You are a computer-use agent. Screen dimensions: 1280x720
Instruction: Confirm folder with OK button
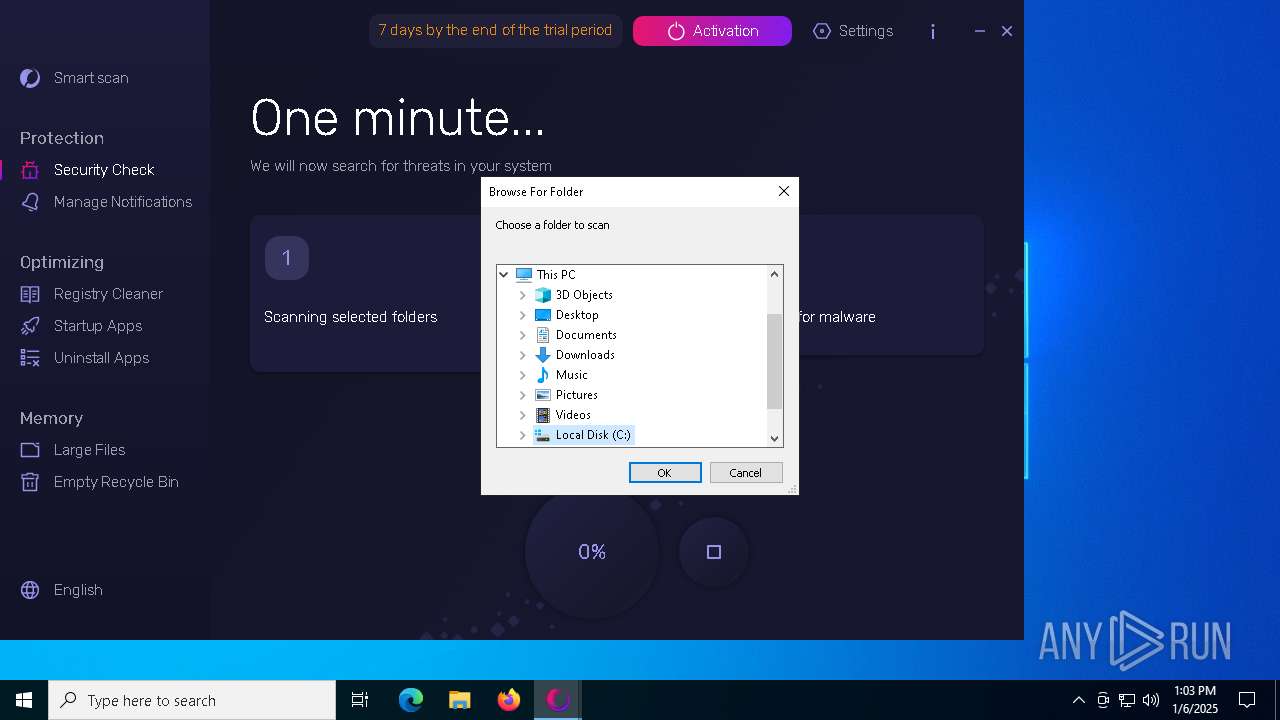pos(665,473)
